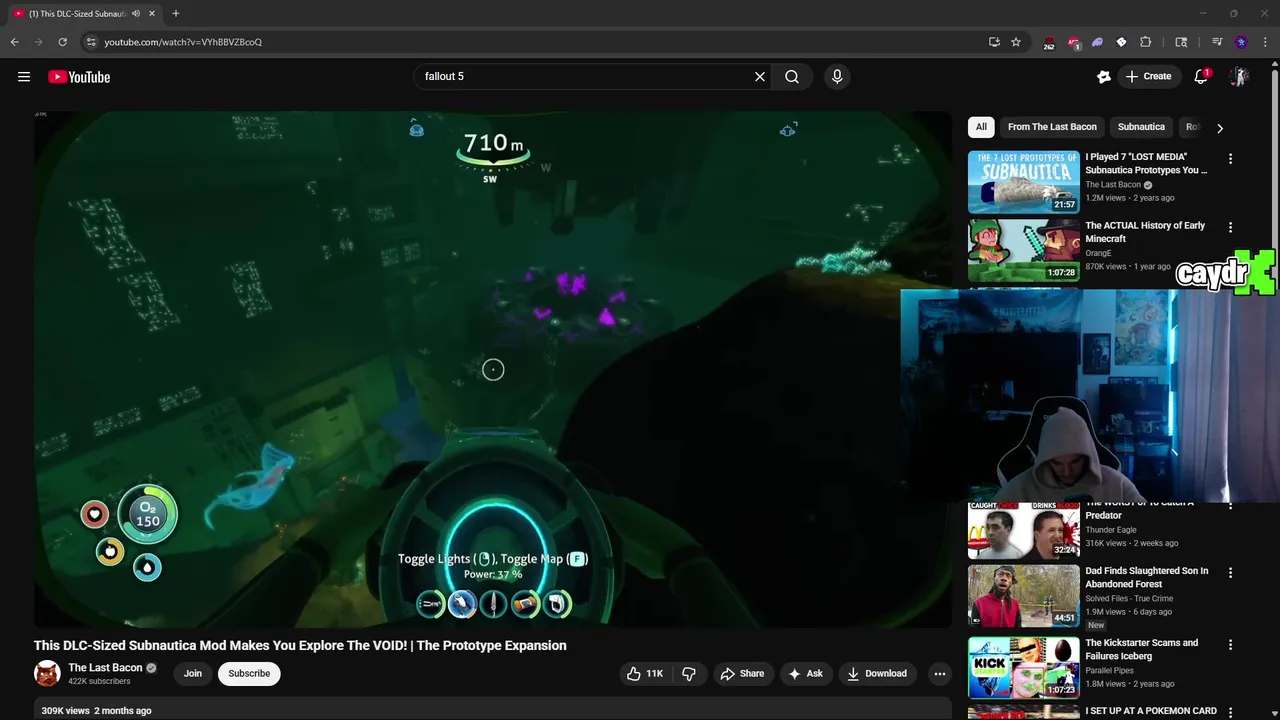Image resolution: width=1280 pixels, height=720 pixels.
Task: Select the From The Last Bacon chip
Action: pos(1052,127)
